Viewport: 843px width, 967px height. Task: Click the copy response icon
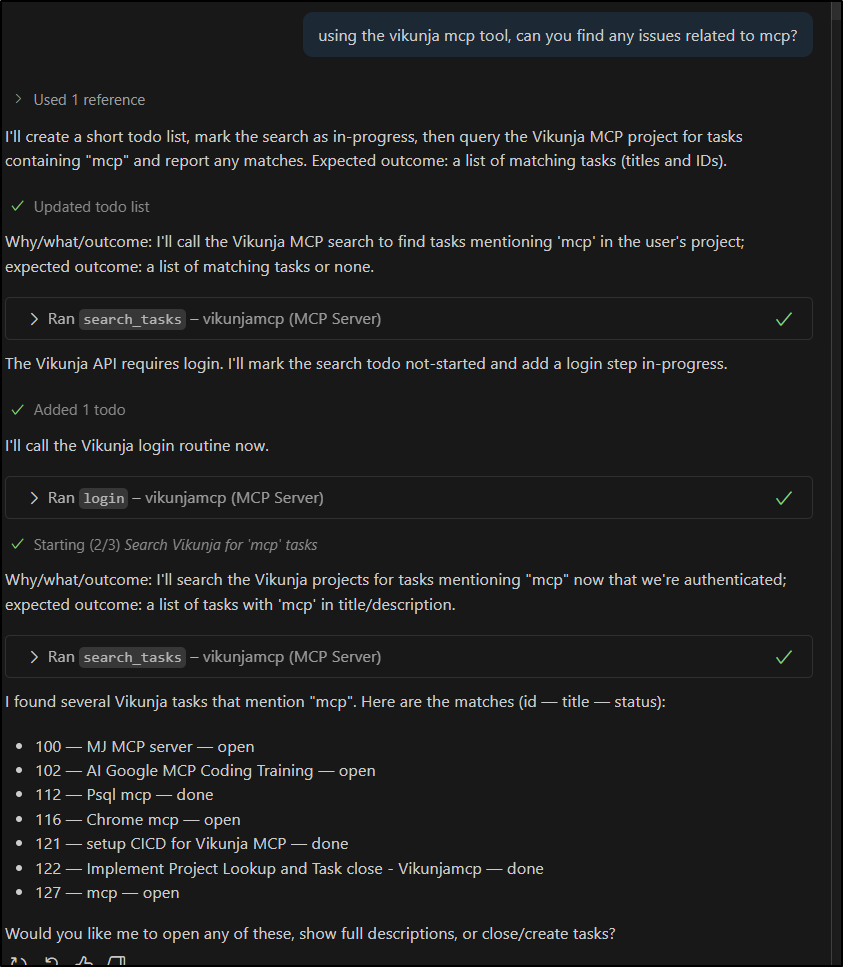coord(118,960)
